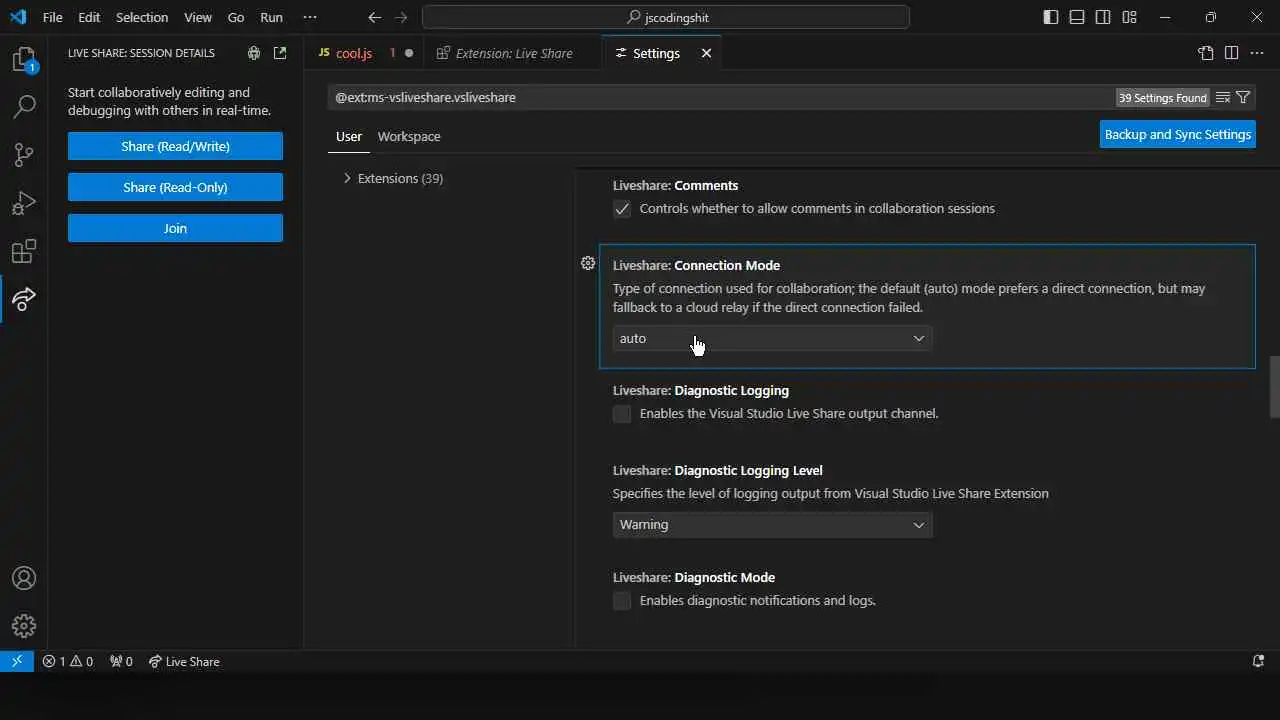
Task: Toggle the secondary side bar layout icon
Action: coord(1103,17)
